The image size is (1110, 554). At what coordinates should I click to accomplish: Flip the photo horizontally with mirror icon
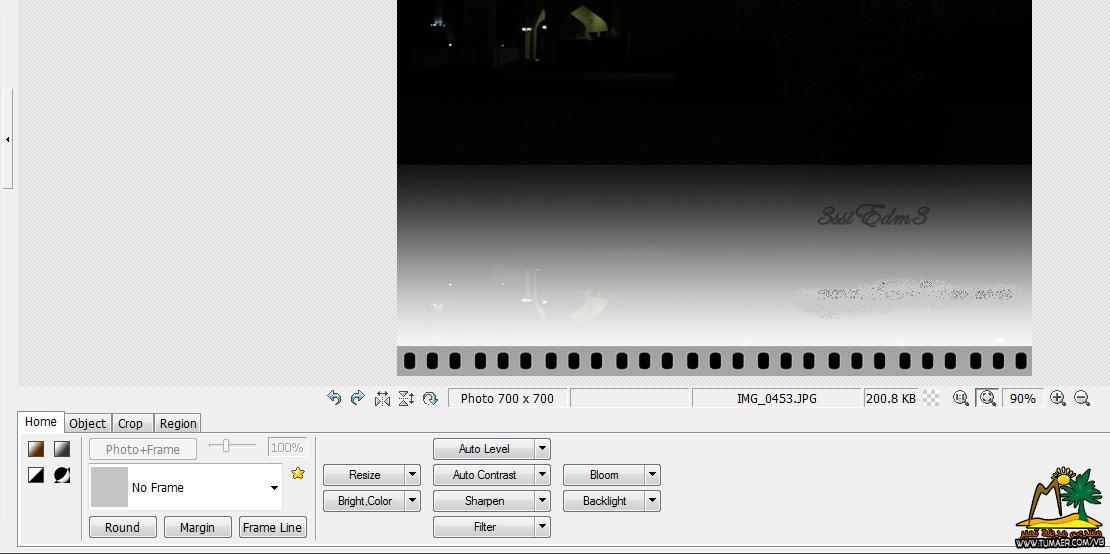click(x=382, y=398)
